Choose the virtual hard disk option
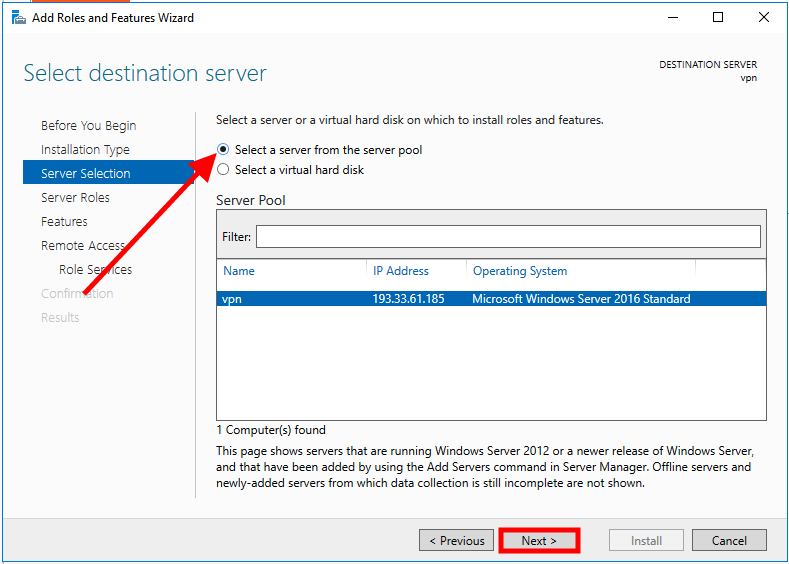Image resolution: width=789 pixels, height=564 pixels. pos(223,170)
